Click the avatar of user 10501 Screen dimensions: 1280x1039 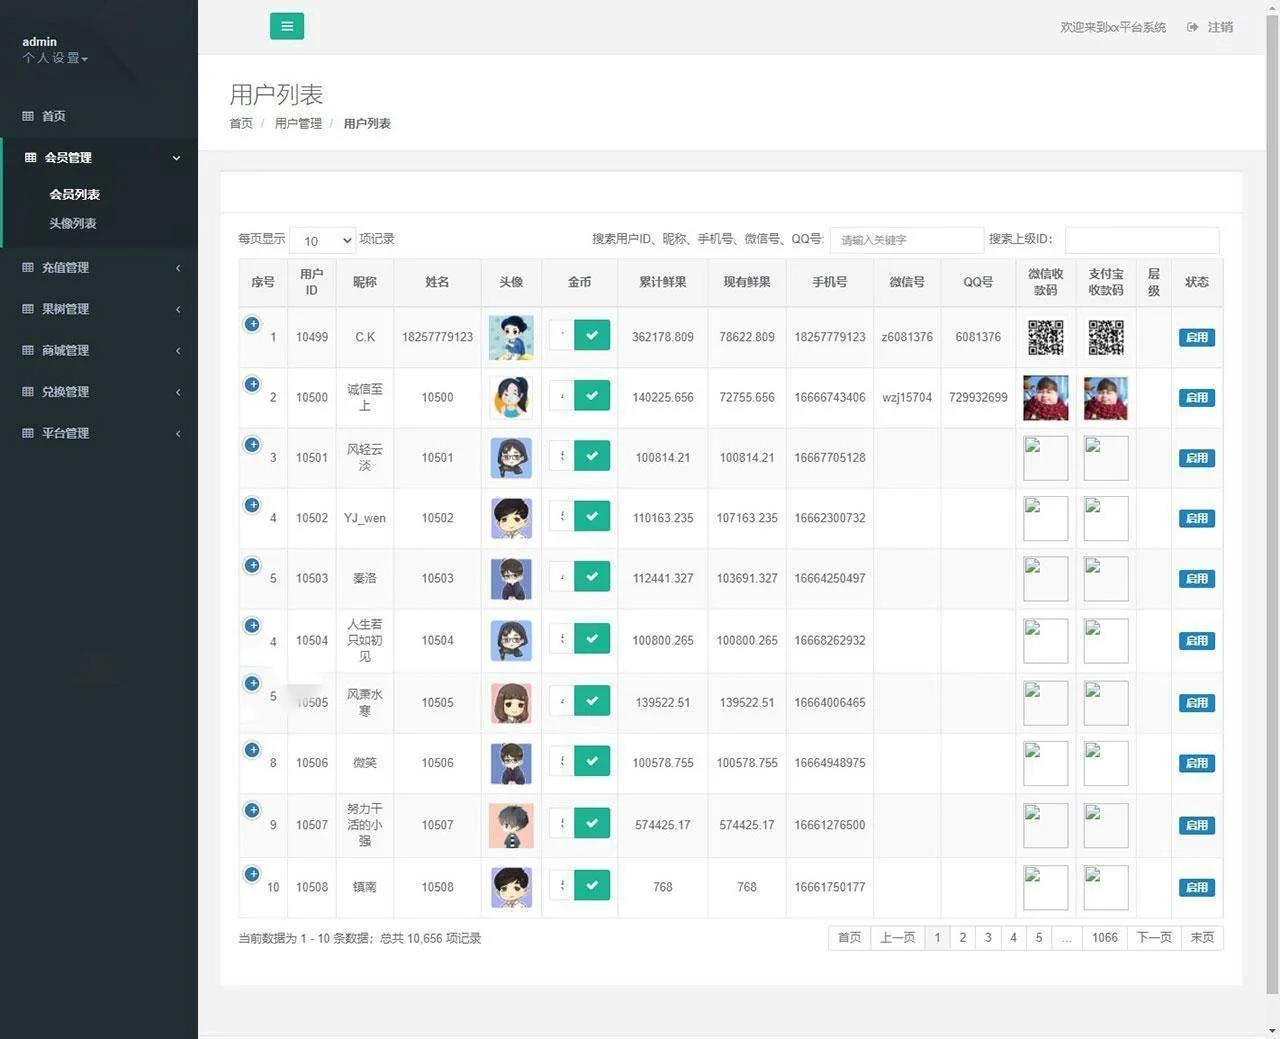(511, 458)
